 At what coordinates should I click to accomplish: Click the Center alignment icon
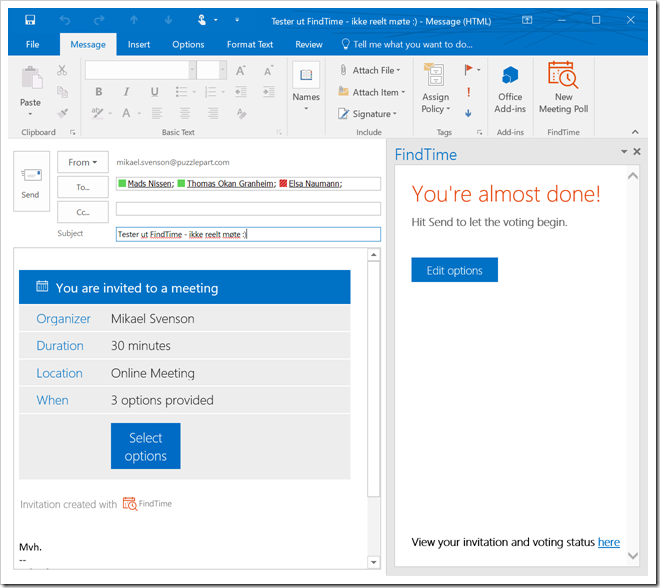point(185,113)
